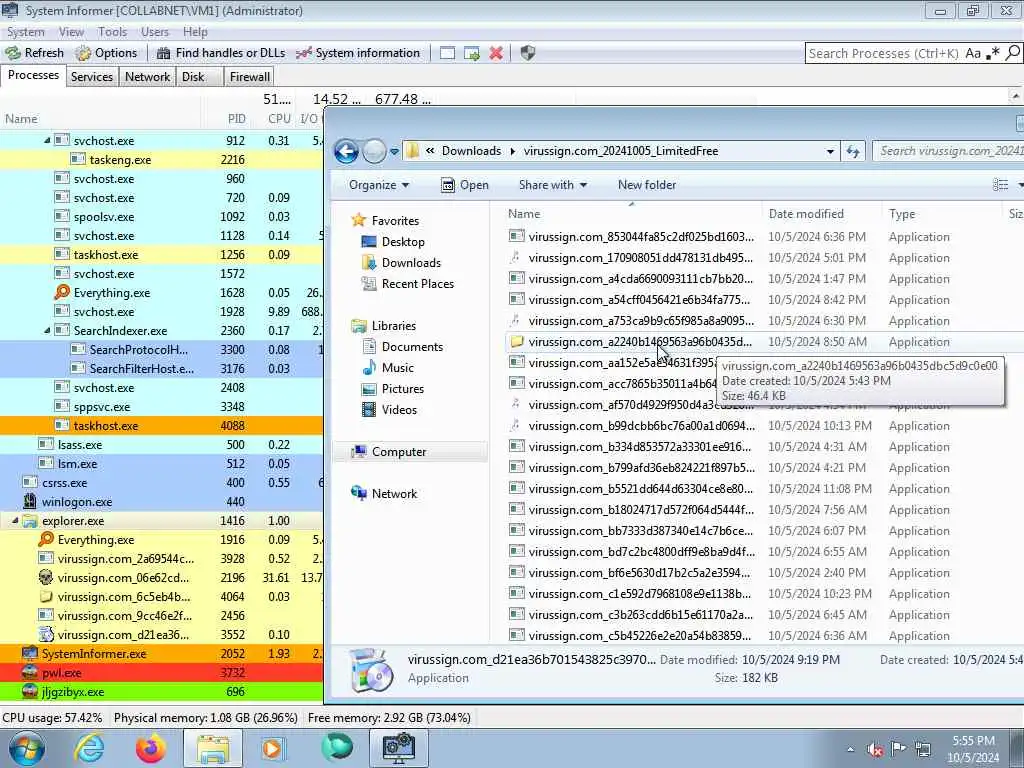Collapse the svchost.exe 912 tree node
The width and height of the screenshot is (1024, 768).
[x=46, y=140]
